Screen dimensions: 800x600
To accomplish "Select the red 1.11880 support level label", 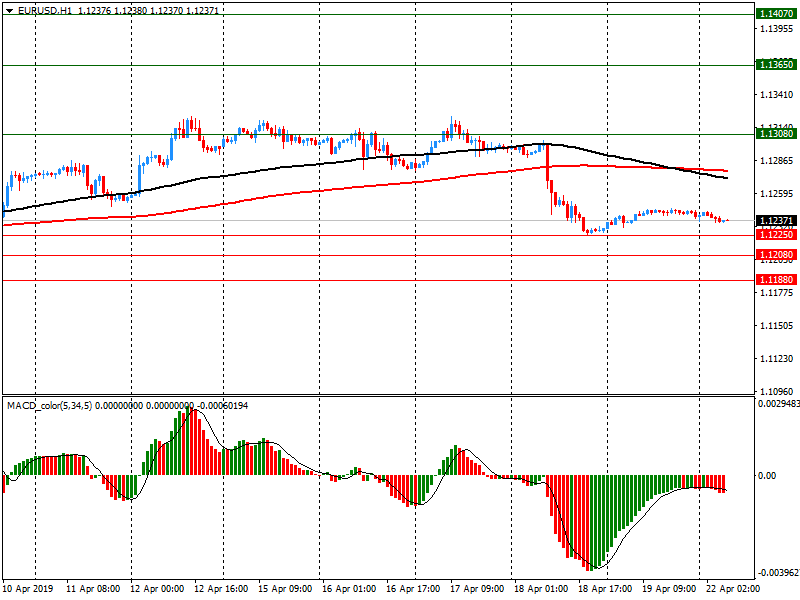I will [776, 280].
